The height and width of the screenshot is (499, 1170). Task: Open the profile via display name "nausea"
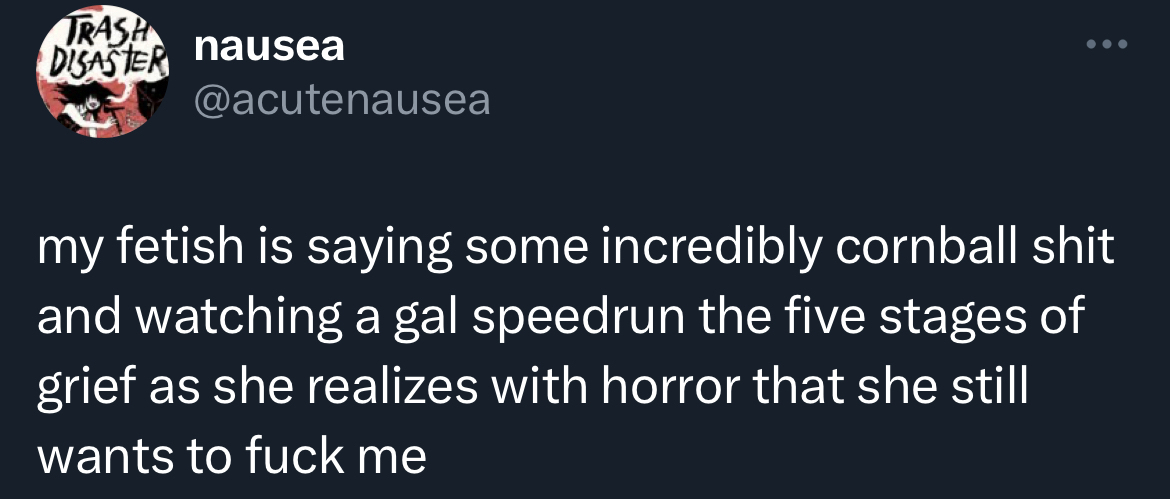point(269,46)
